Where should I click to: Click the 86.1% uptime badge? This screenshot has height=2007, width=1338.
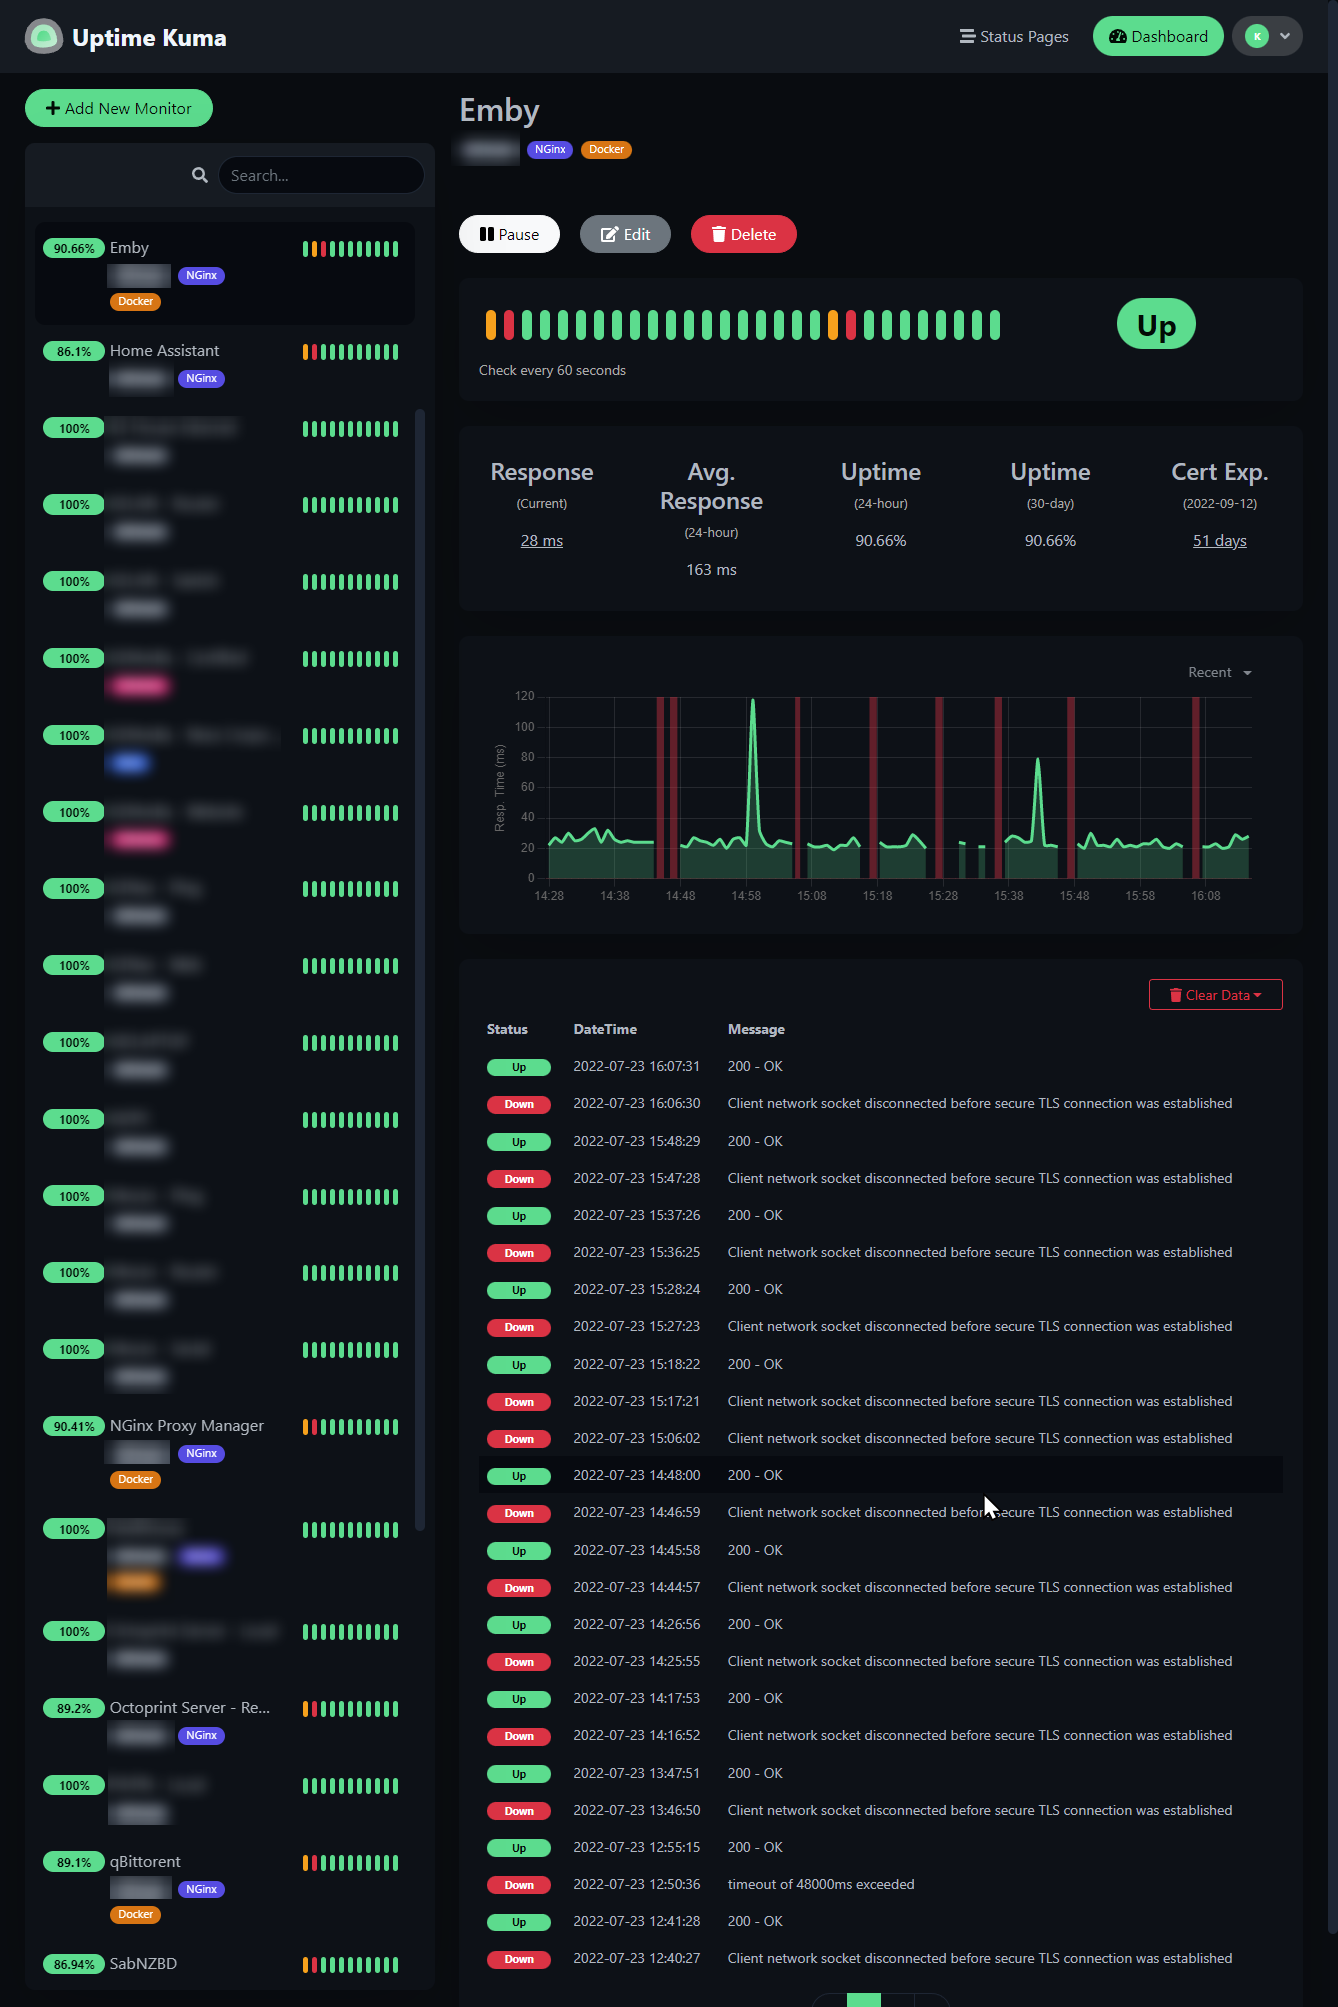click(74, 352)
